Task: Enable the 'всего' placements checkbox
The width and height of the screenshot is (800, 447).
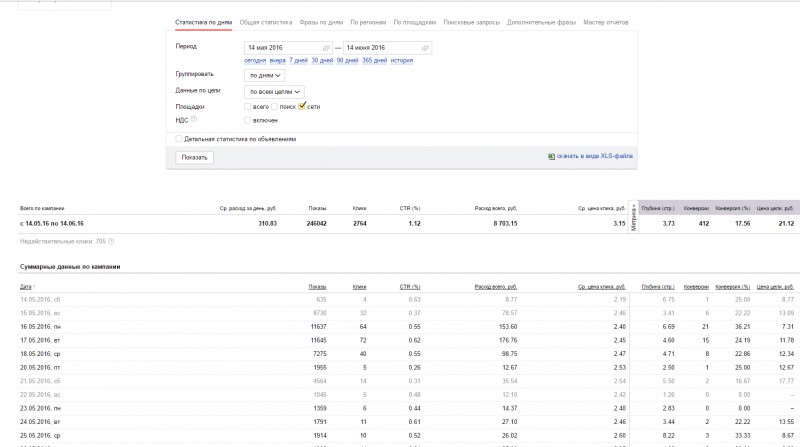Action: (248, 106)
